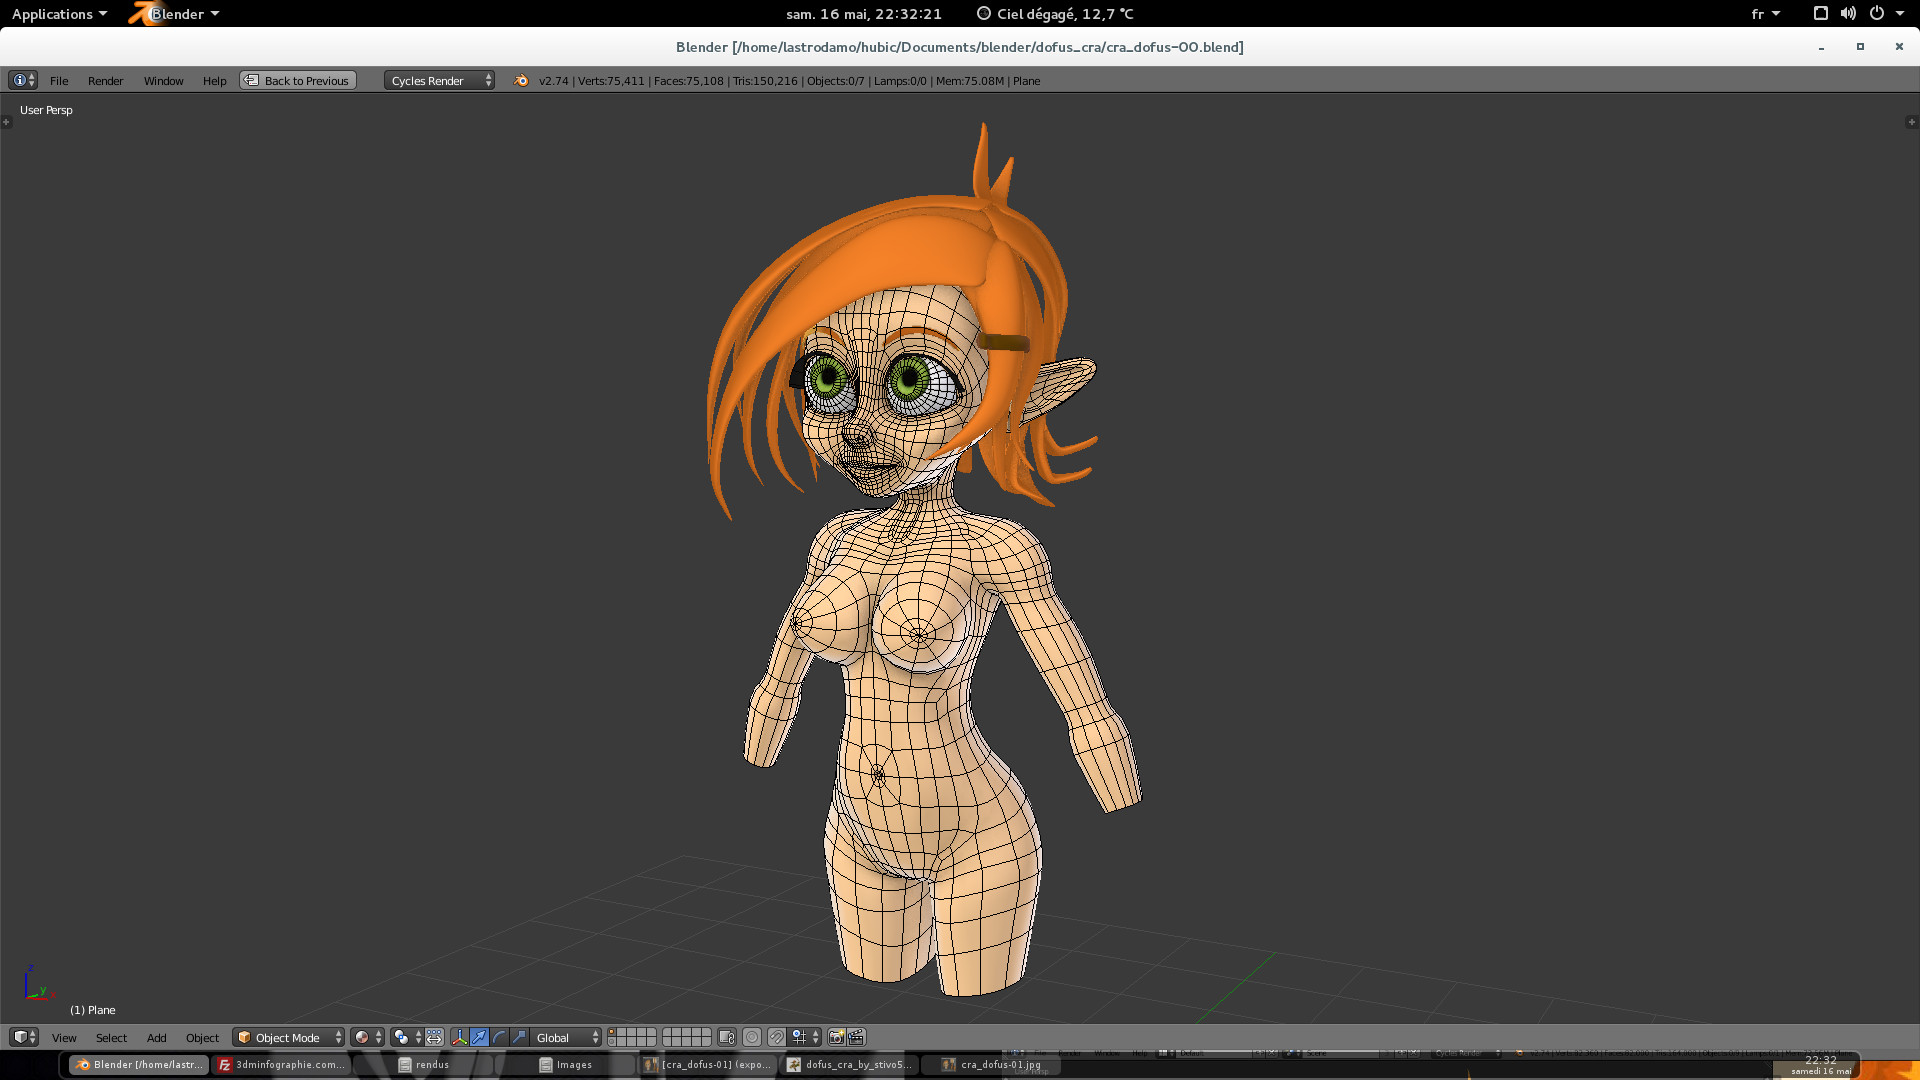Click Verts:75,411 statistic in info bar

[x=611, y=81]
